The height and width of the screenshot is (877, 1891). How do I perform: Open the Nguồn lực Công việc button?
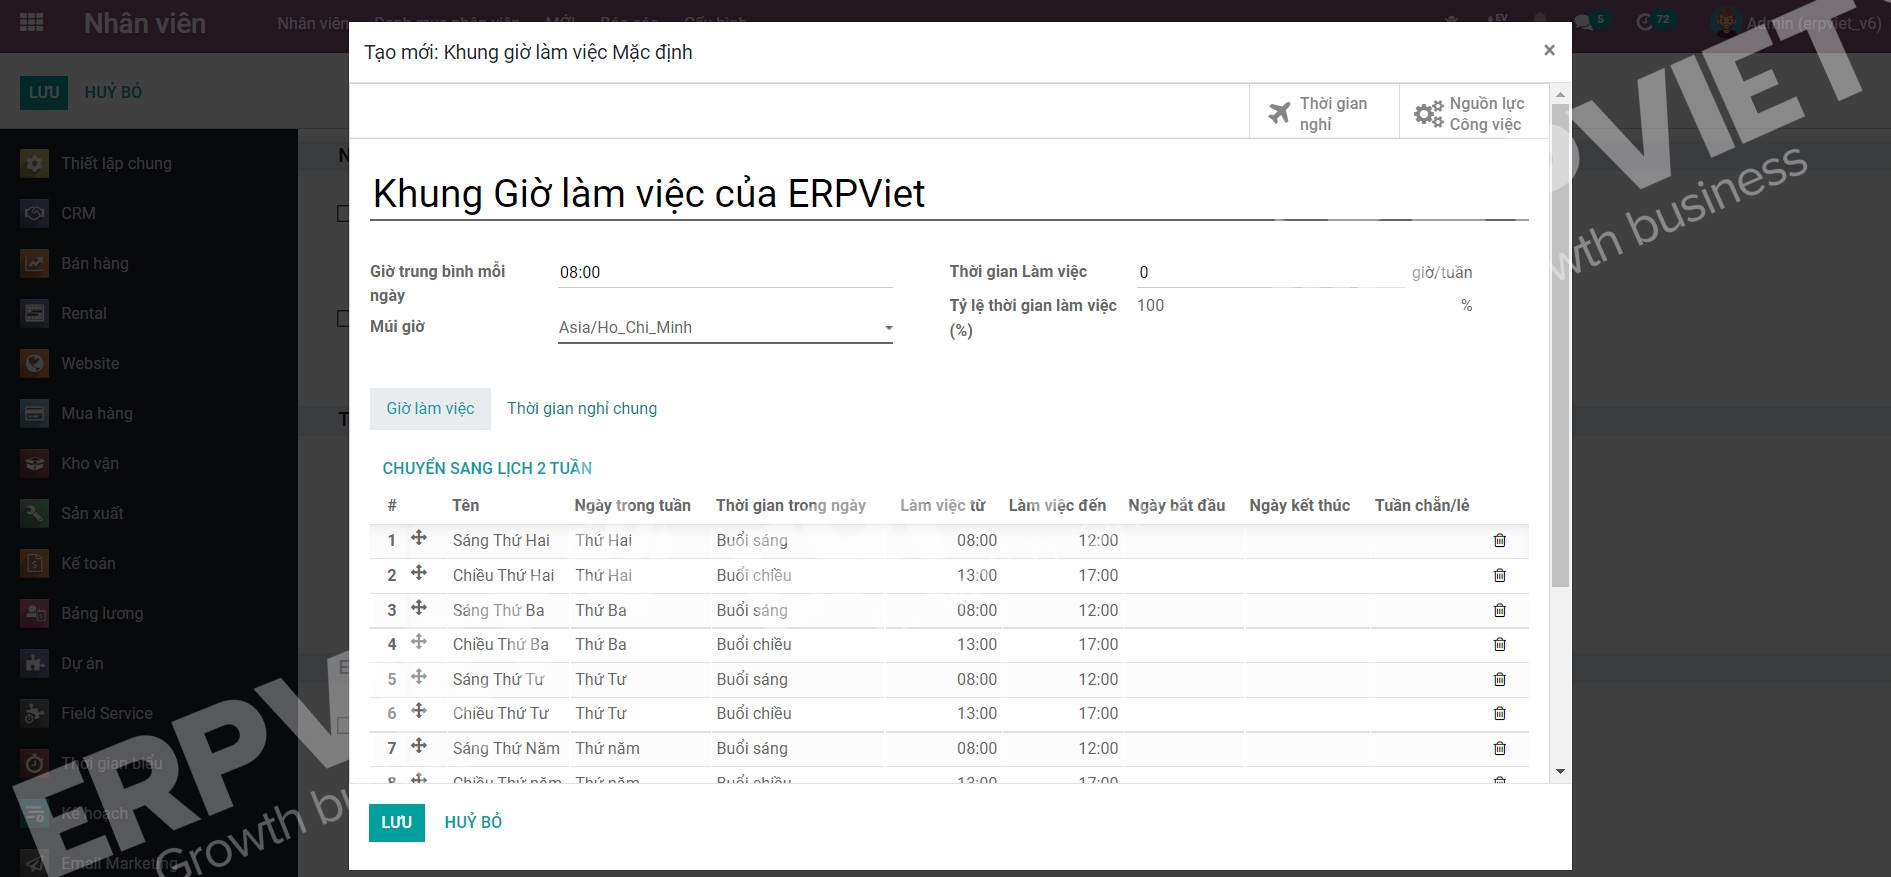[x=1474, y=113]
